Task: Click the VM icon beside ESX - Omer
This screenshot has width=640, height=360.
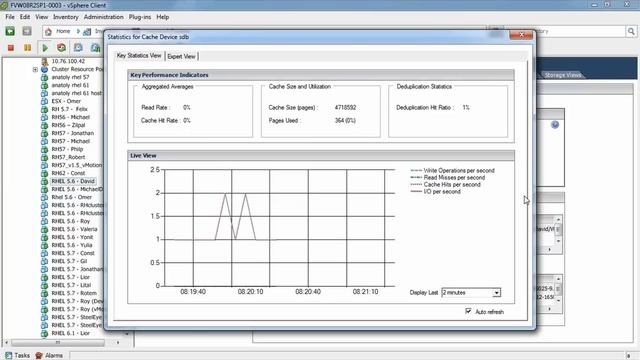Action: coord(44,101)
